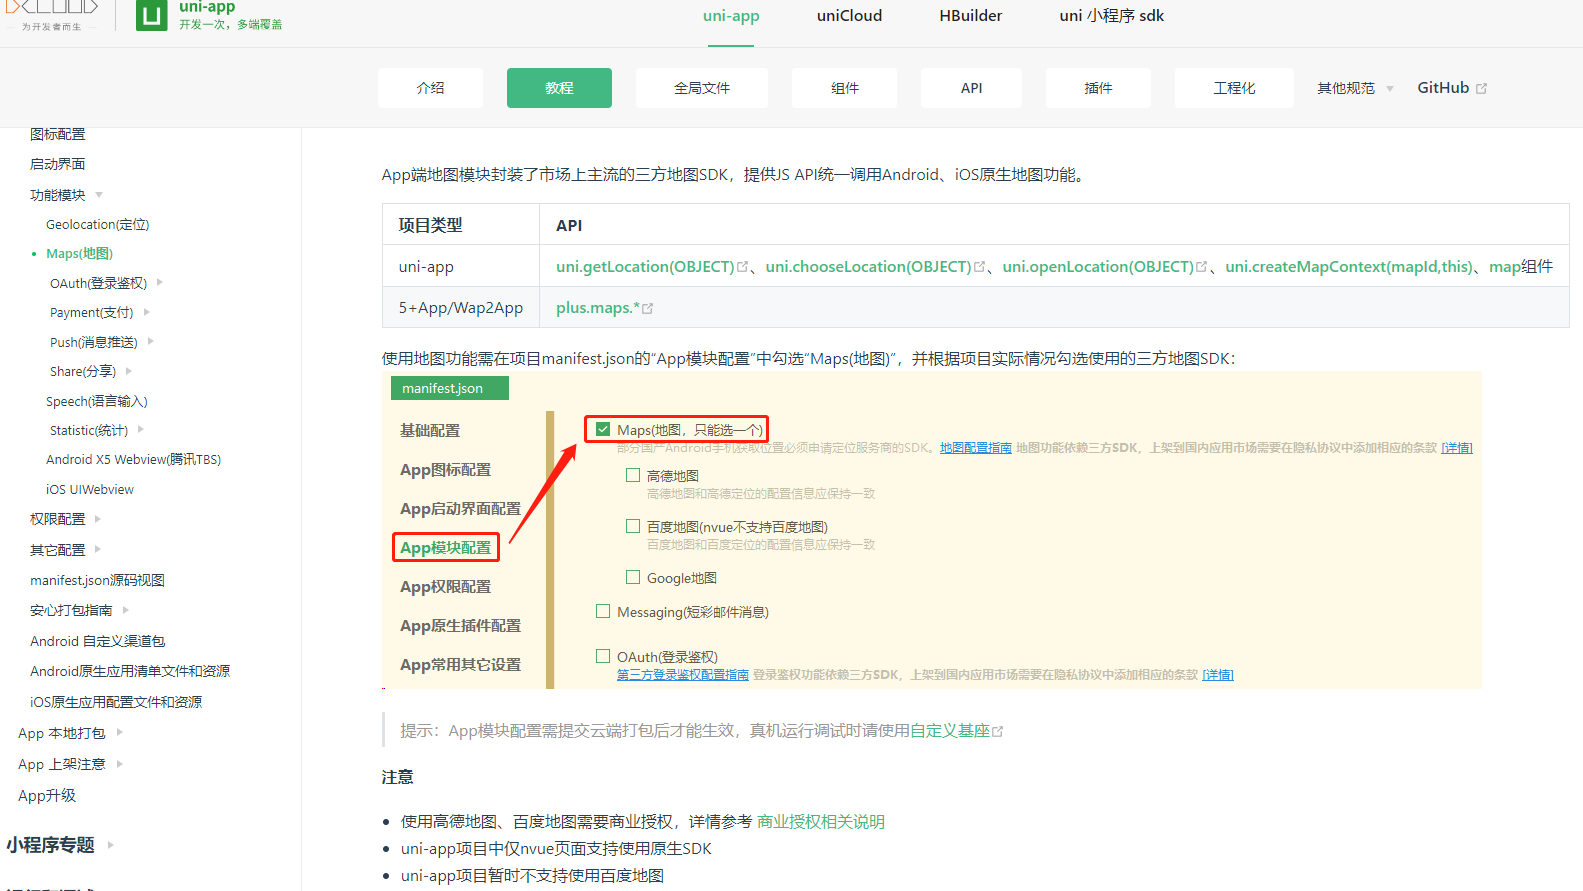Collapse the 功能模块 sidebar section

pos(99,195)
